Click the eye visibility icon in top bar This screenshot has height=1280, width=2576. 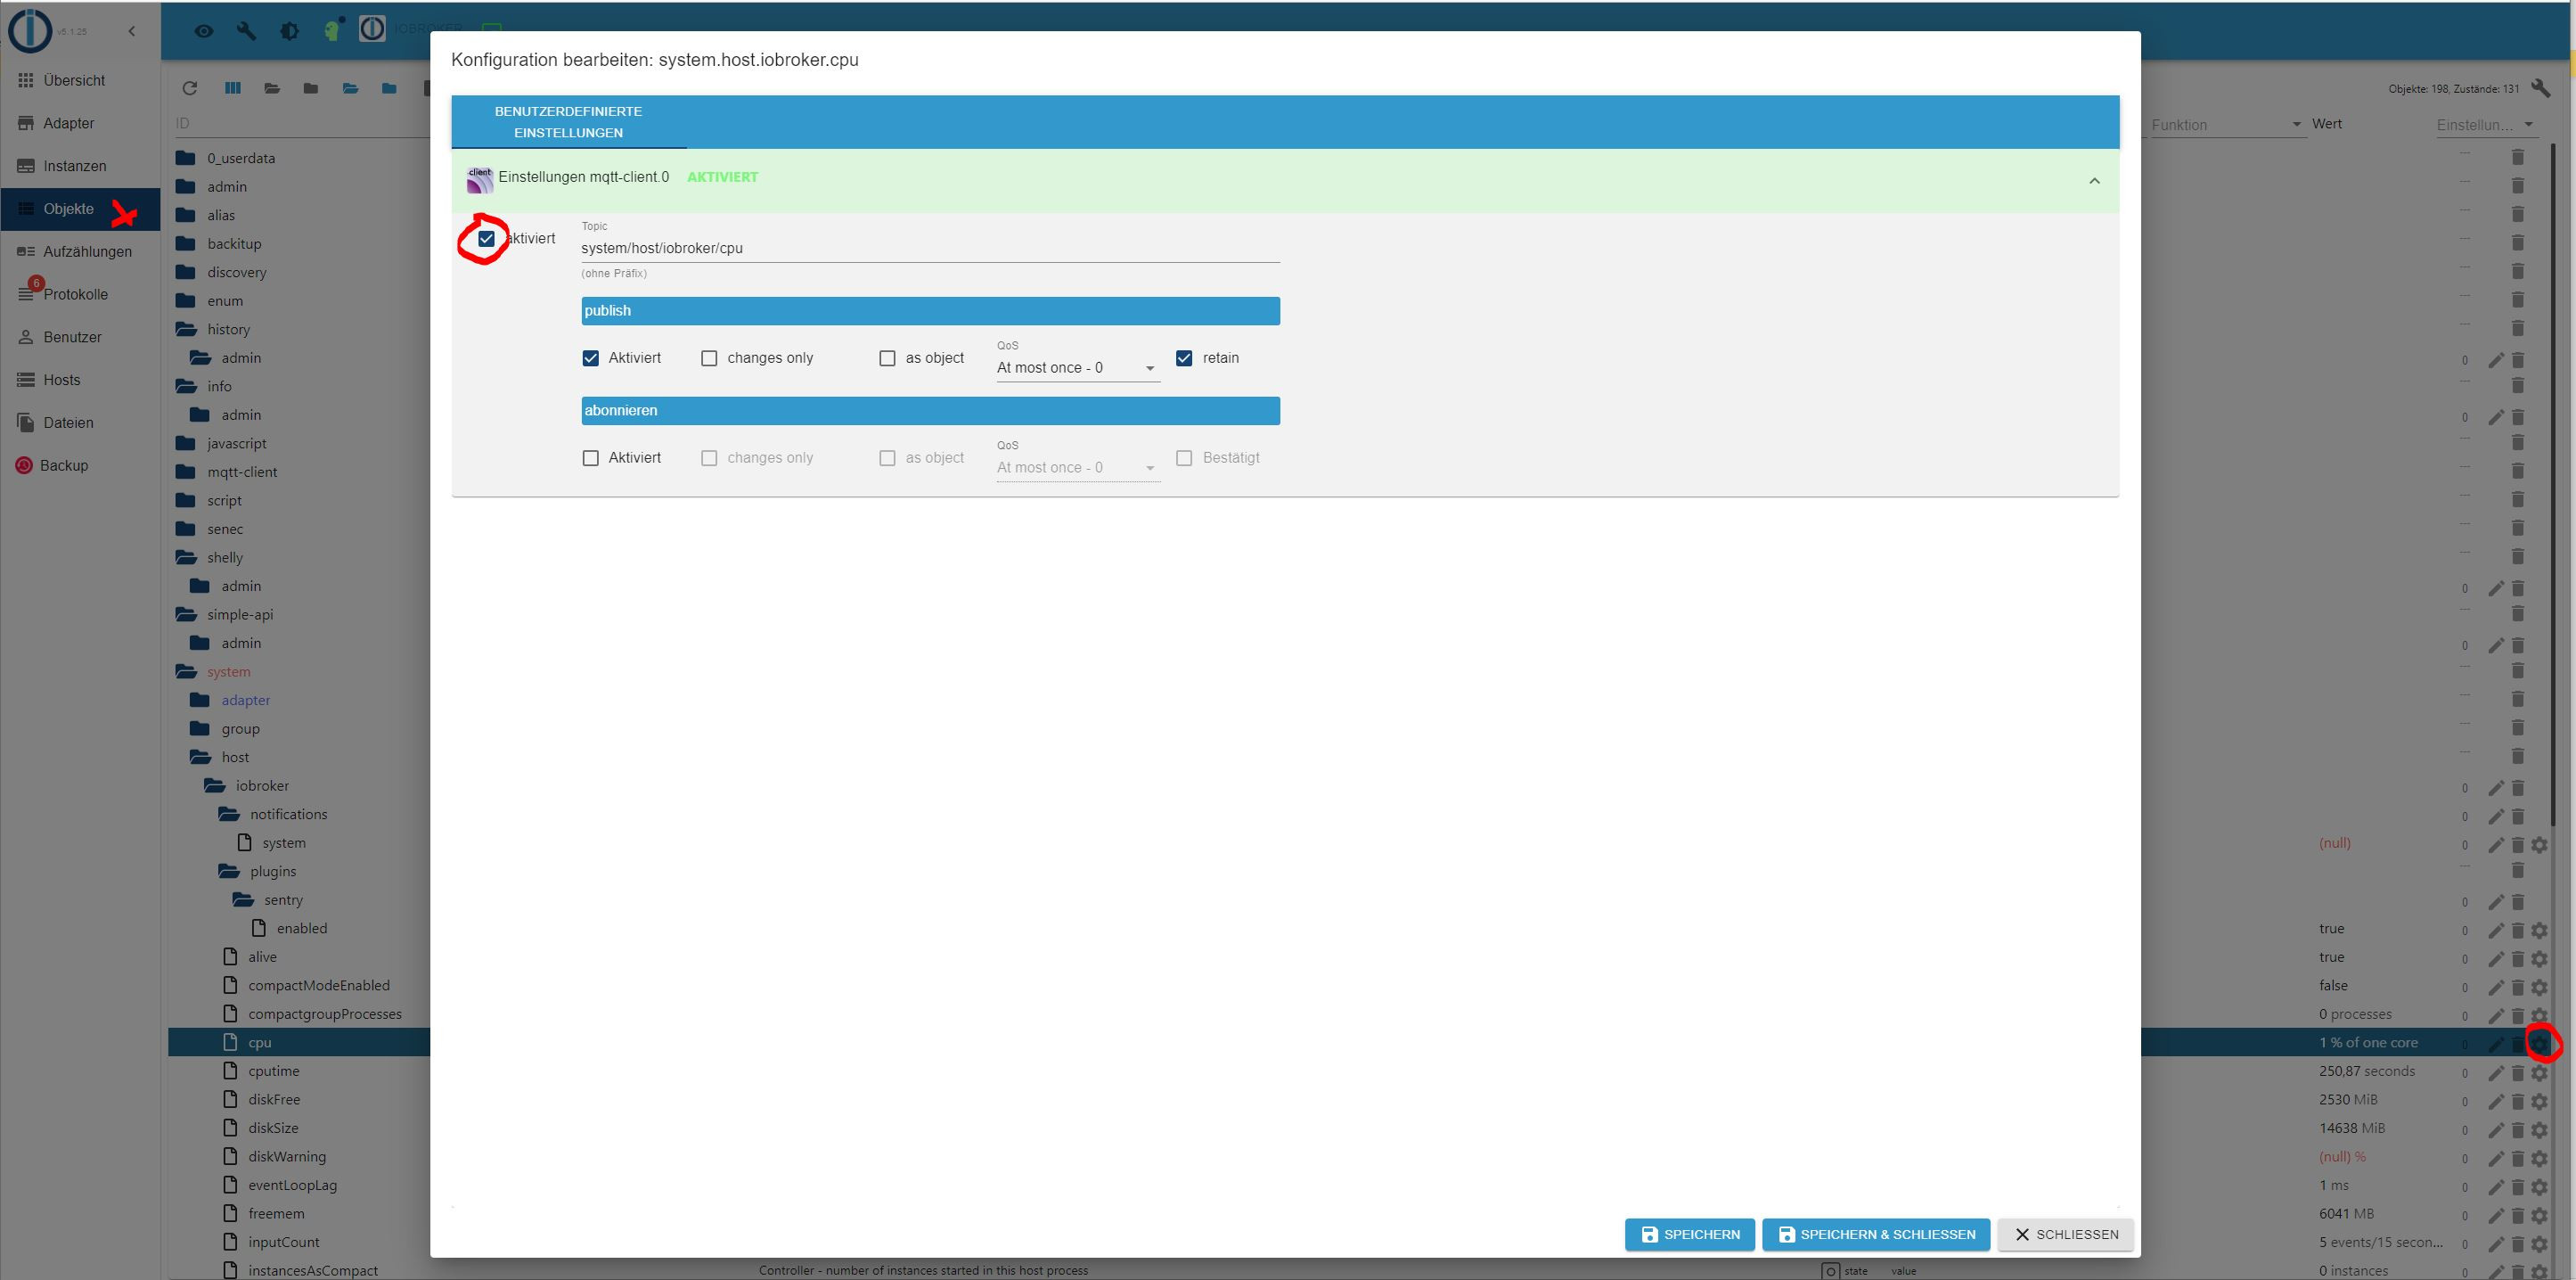tap(204, 31)
